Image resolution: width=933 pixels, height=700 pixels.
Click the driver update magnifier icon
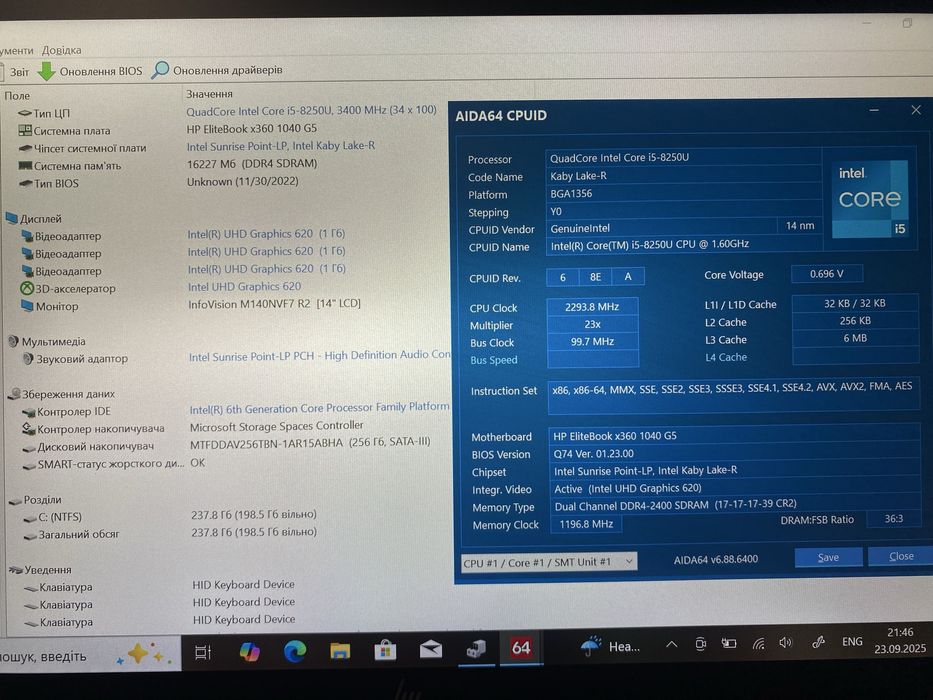159,70
